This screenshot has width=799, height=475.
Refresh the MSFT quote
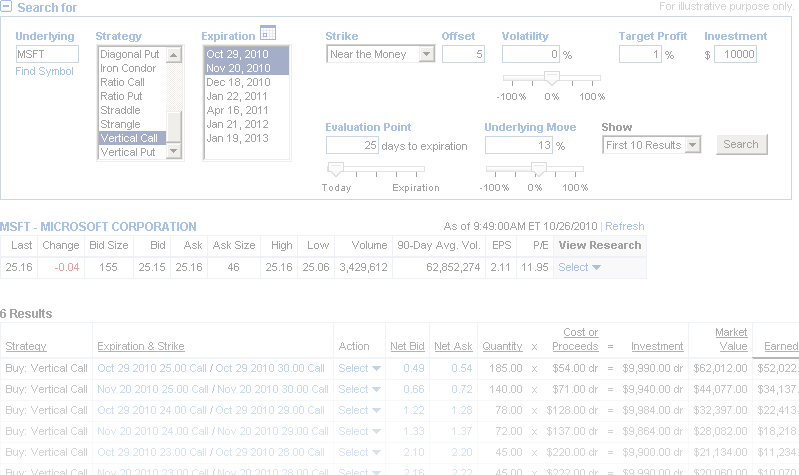[625, 226]
